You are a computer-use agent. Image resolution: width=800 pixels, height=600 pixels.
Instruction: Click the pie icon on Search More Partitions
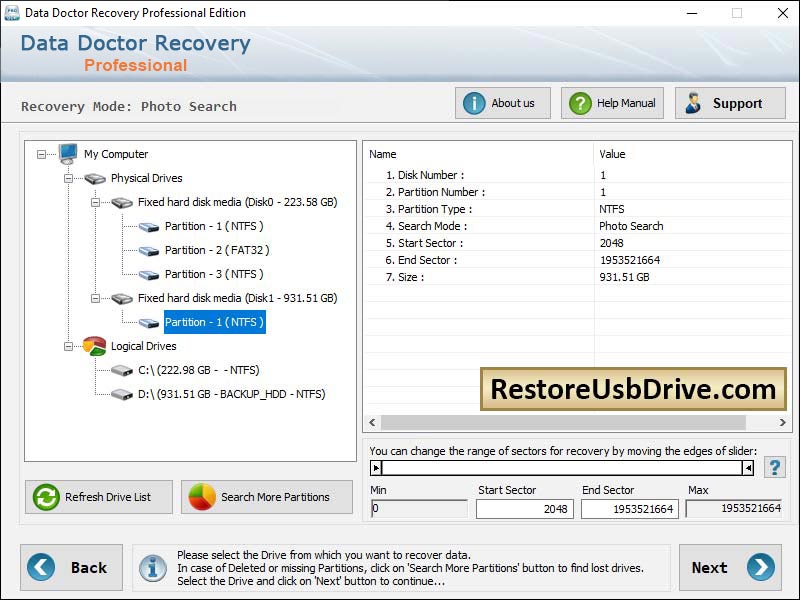[x=199, y=497]
